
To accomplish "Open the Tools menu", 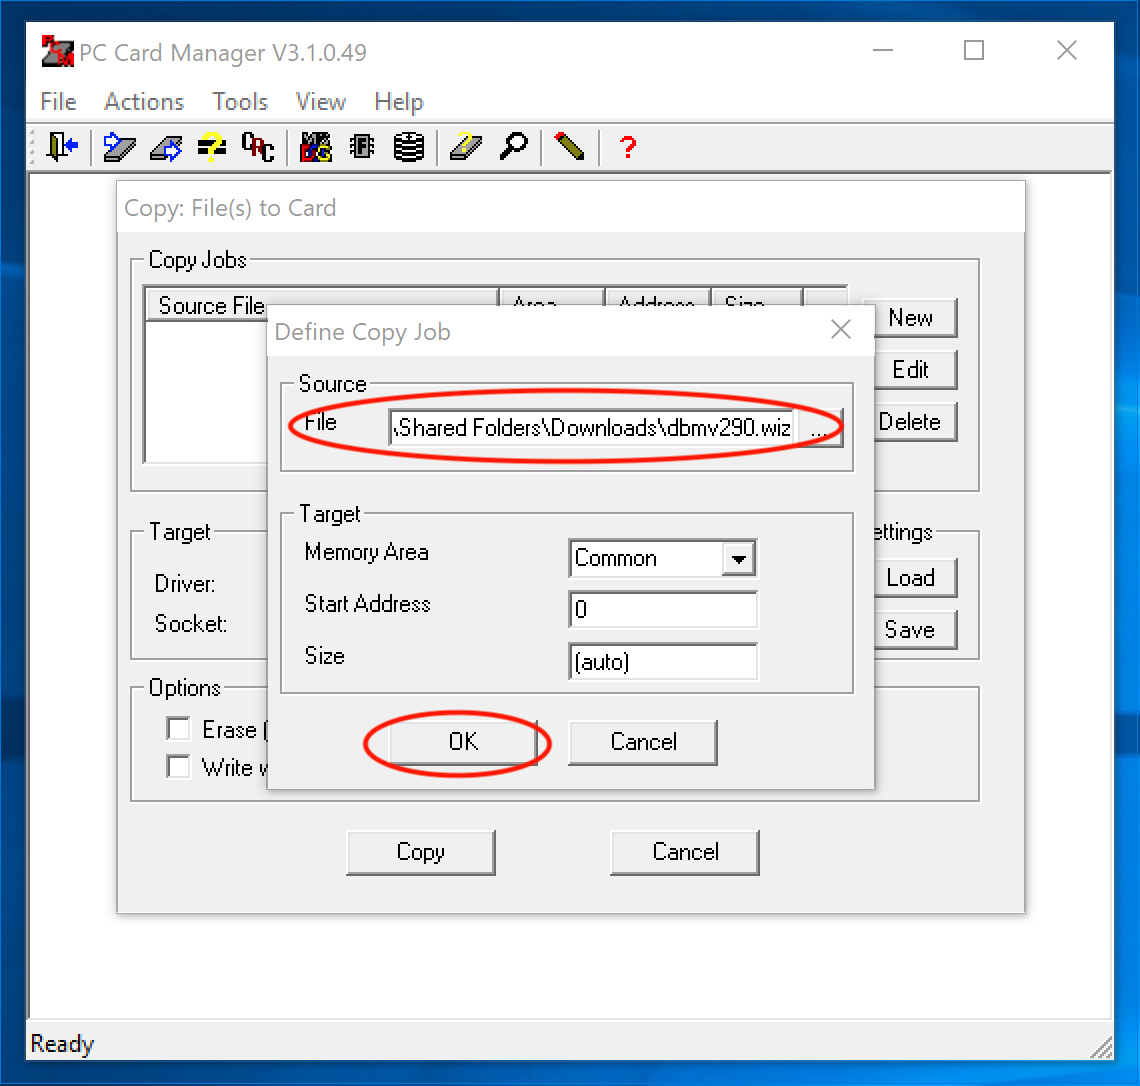I will pyautogui.click(x=239, y=101).
